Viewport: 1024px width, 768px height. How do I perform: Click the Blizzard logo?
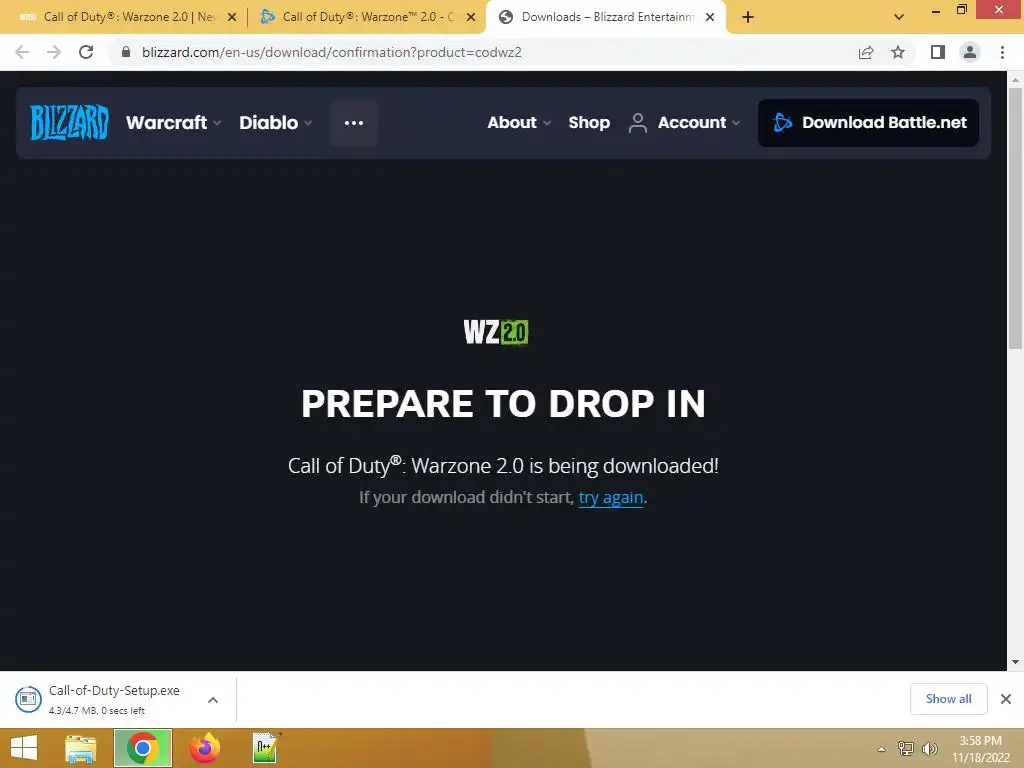coord(69,122)
